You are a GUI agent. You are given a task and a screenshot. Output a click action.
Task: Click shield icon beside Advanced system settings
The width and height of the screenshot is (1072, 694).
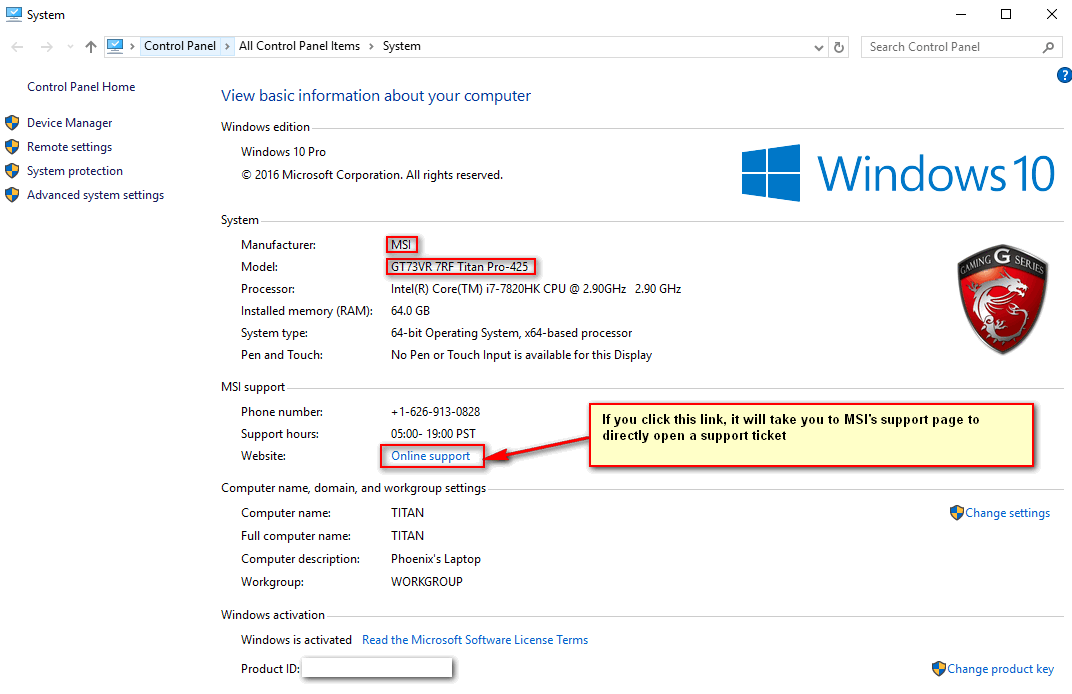click(x=12, y=195)
